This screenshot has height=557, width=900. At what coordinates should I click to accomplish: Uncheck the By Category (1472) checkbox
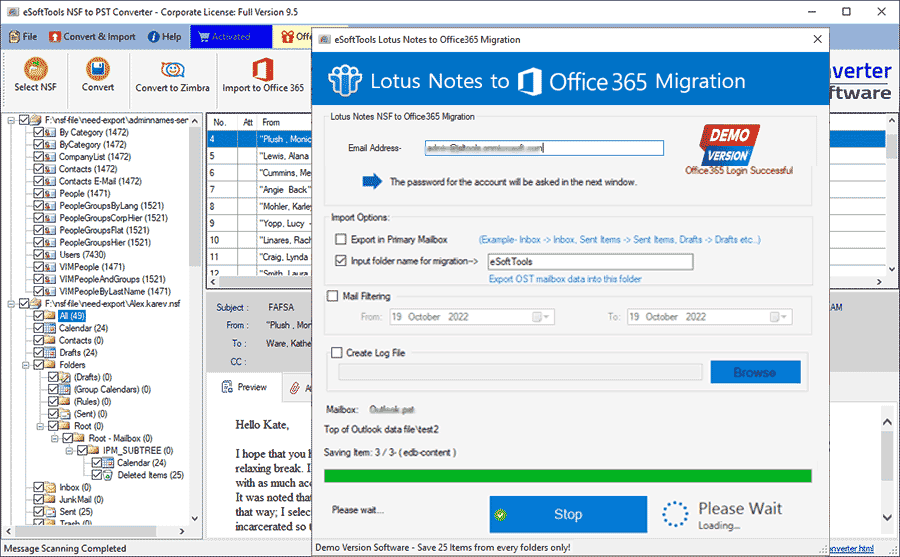click(38, 132)
